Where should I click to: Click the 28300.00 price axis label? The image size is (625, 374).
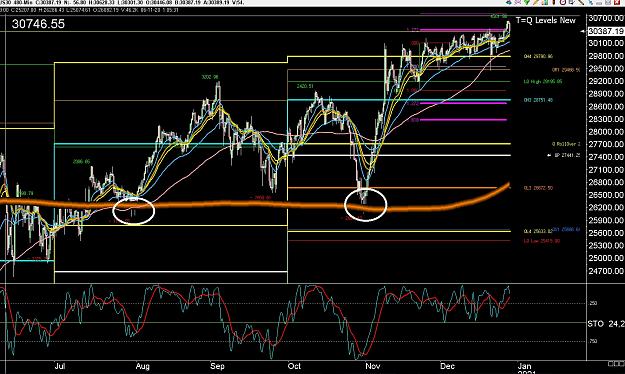click(606, 119)
